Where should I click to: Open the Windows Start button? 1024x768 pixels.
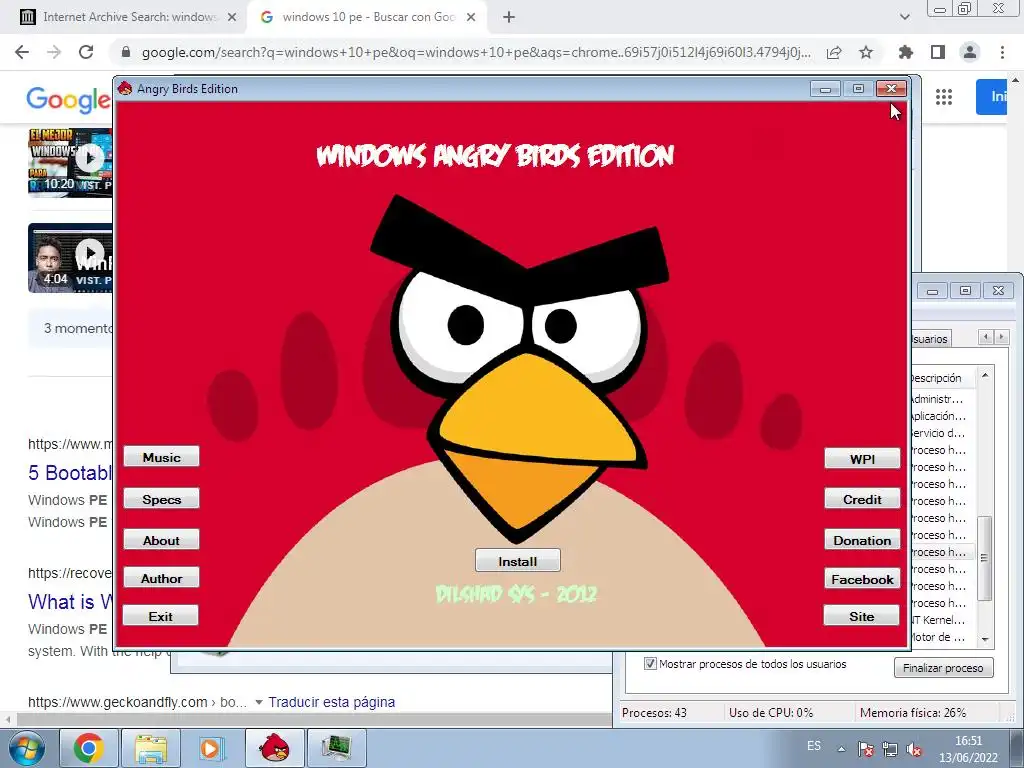click(27, 748)
